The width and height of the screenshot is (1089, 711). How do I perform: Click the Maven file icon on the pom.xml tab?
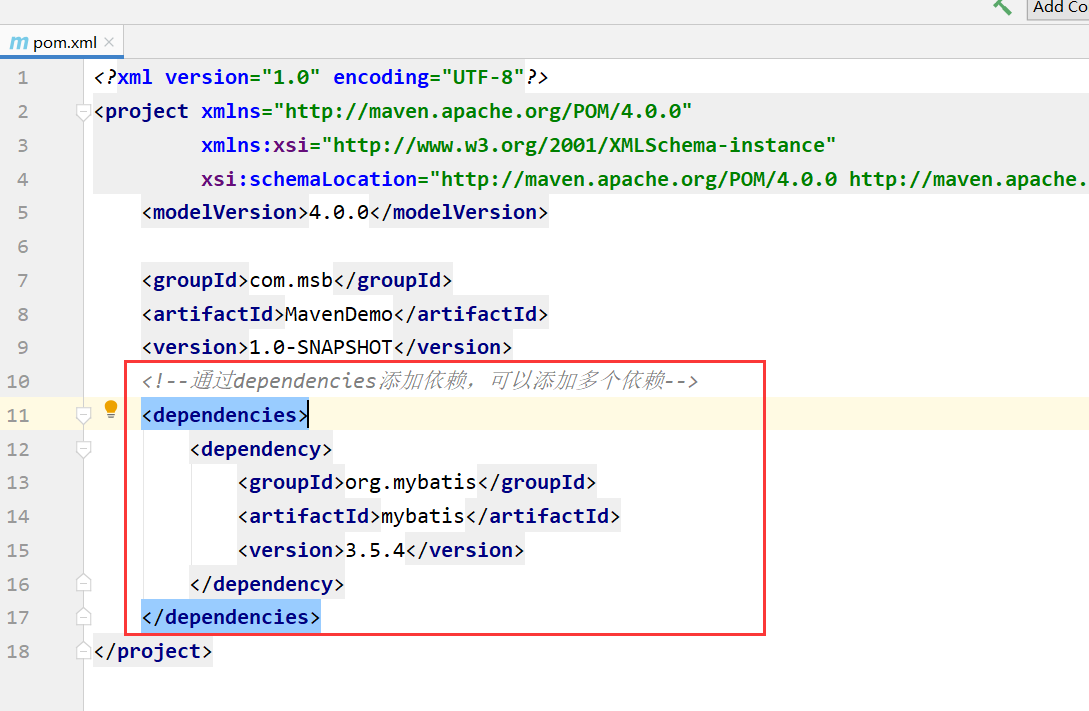coord(19,43)
